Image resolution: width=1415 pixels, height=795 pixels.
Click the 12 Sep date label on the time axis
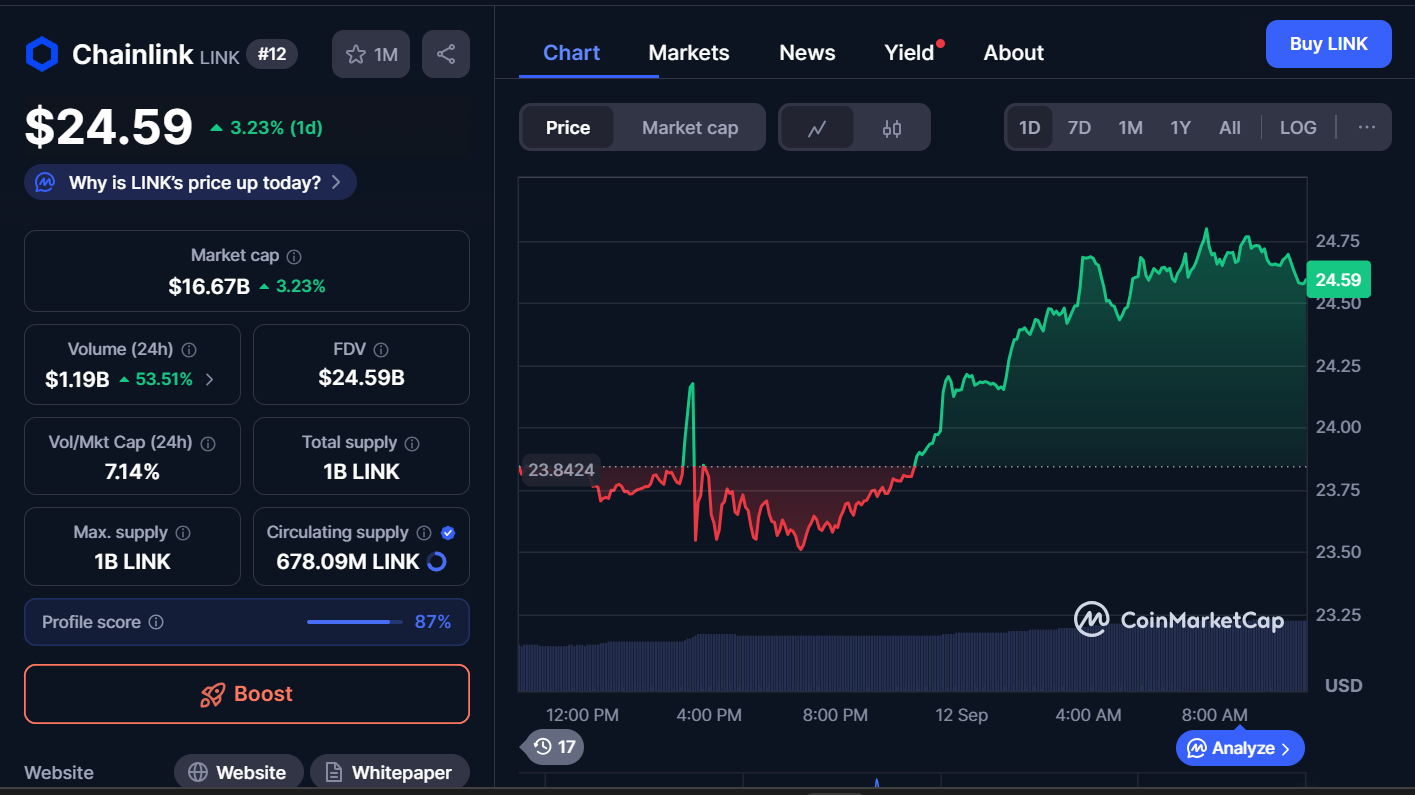point(961,715)
